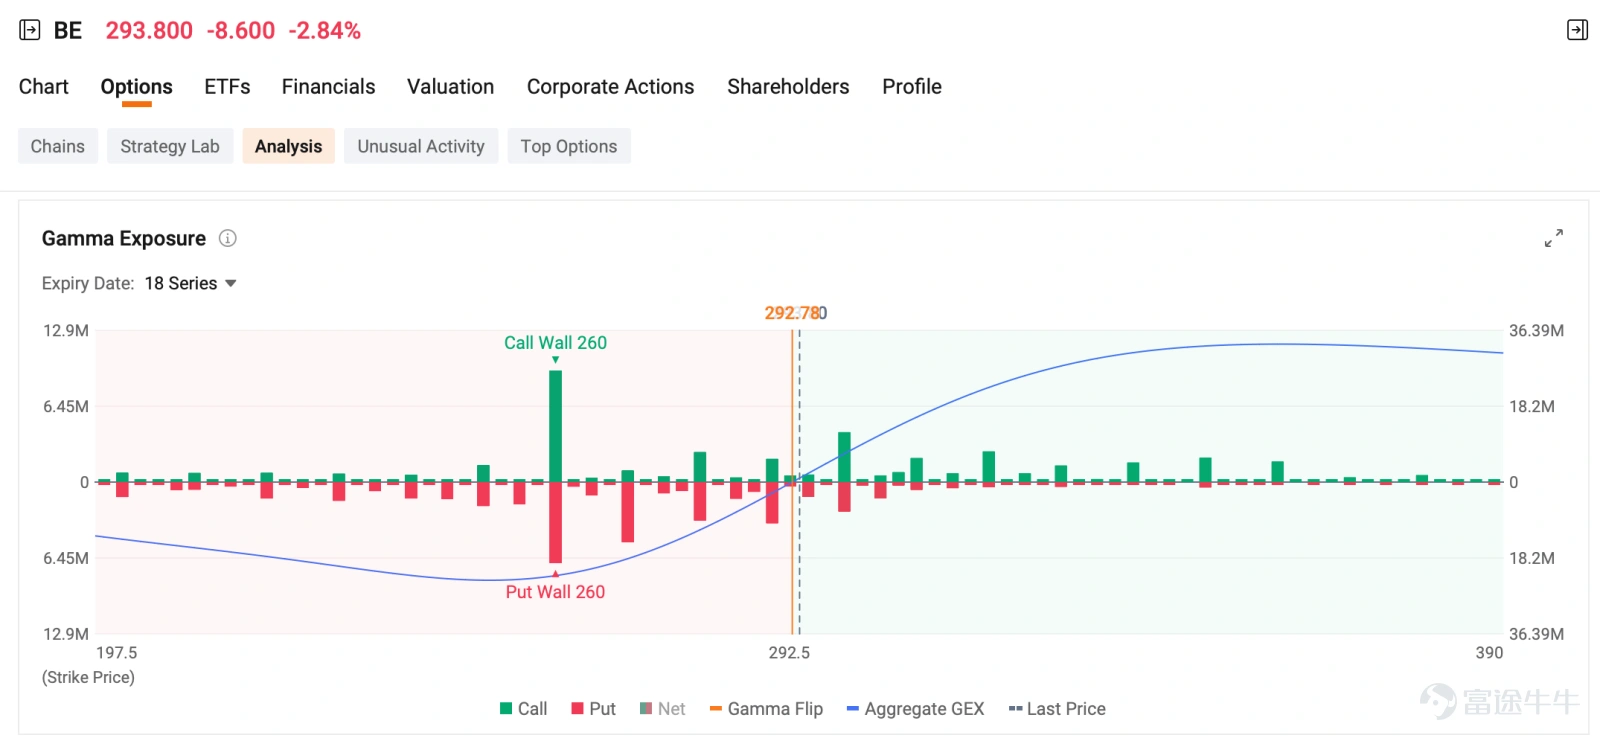Expand the Gamma Exposure chart to fullscreen
This screenshot has height=738, width=1600.
click(x=1553, y=238)
